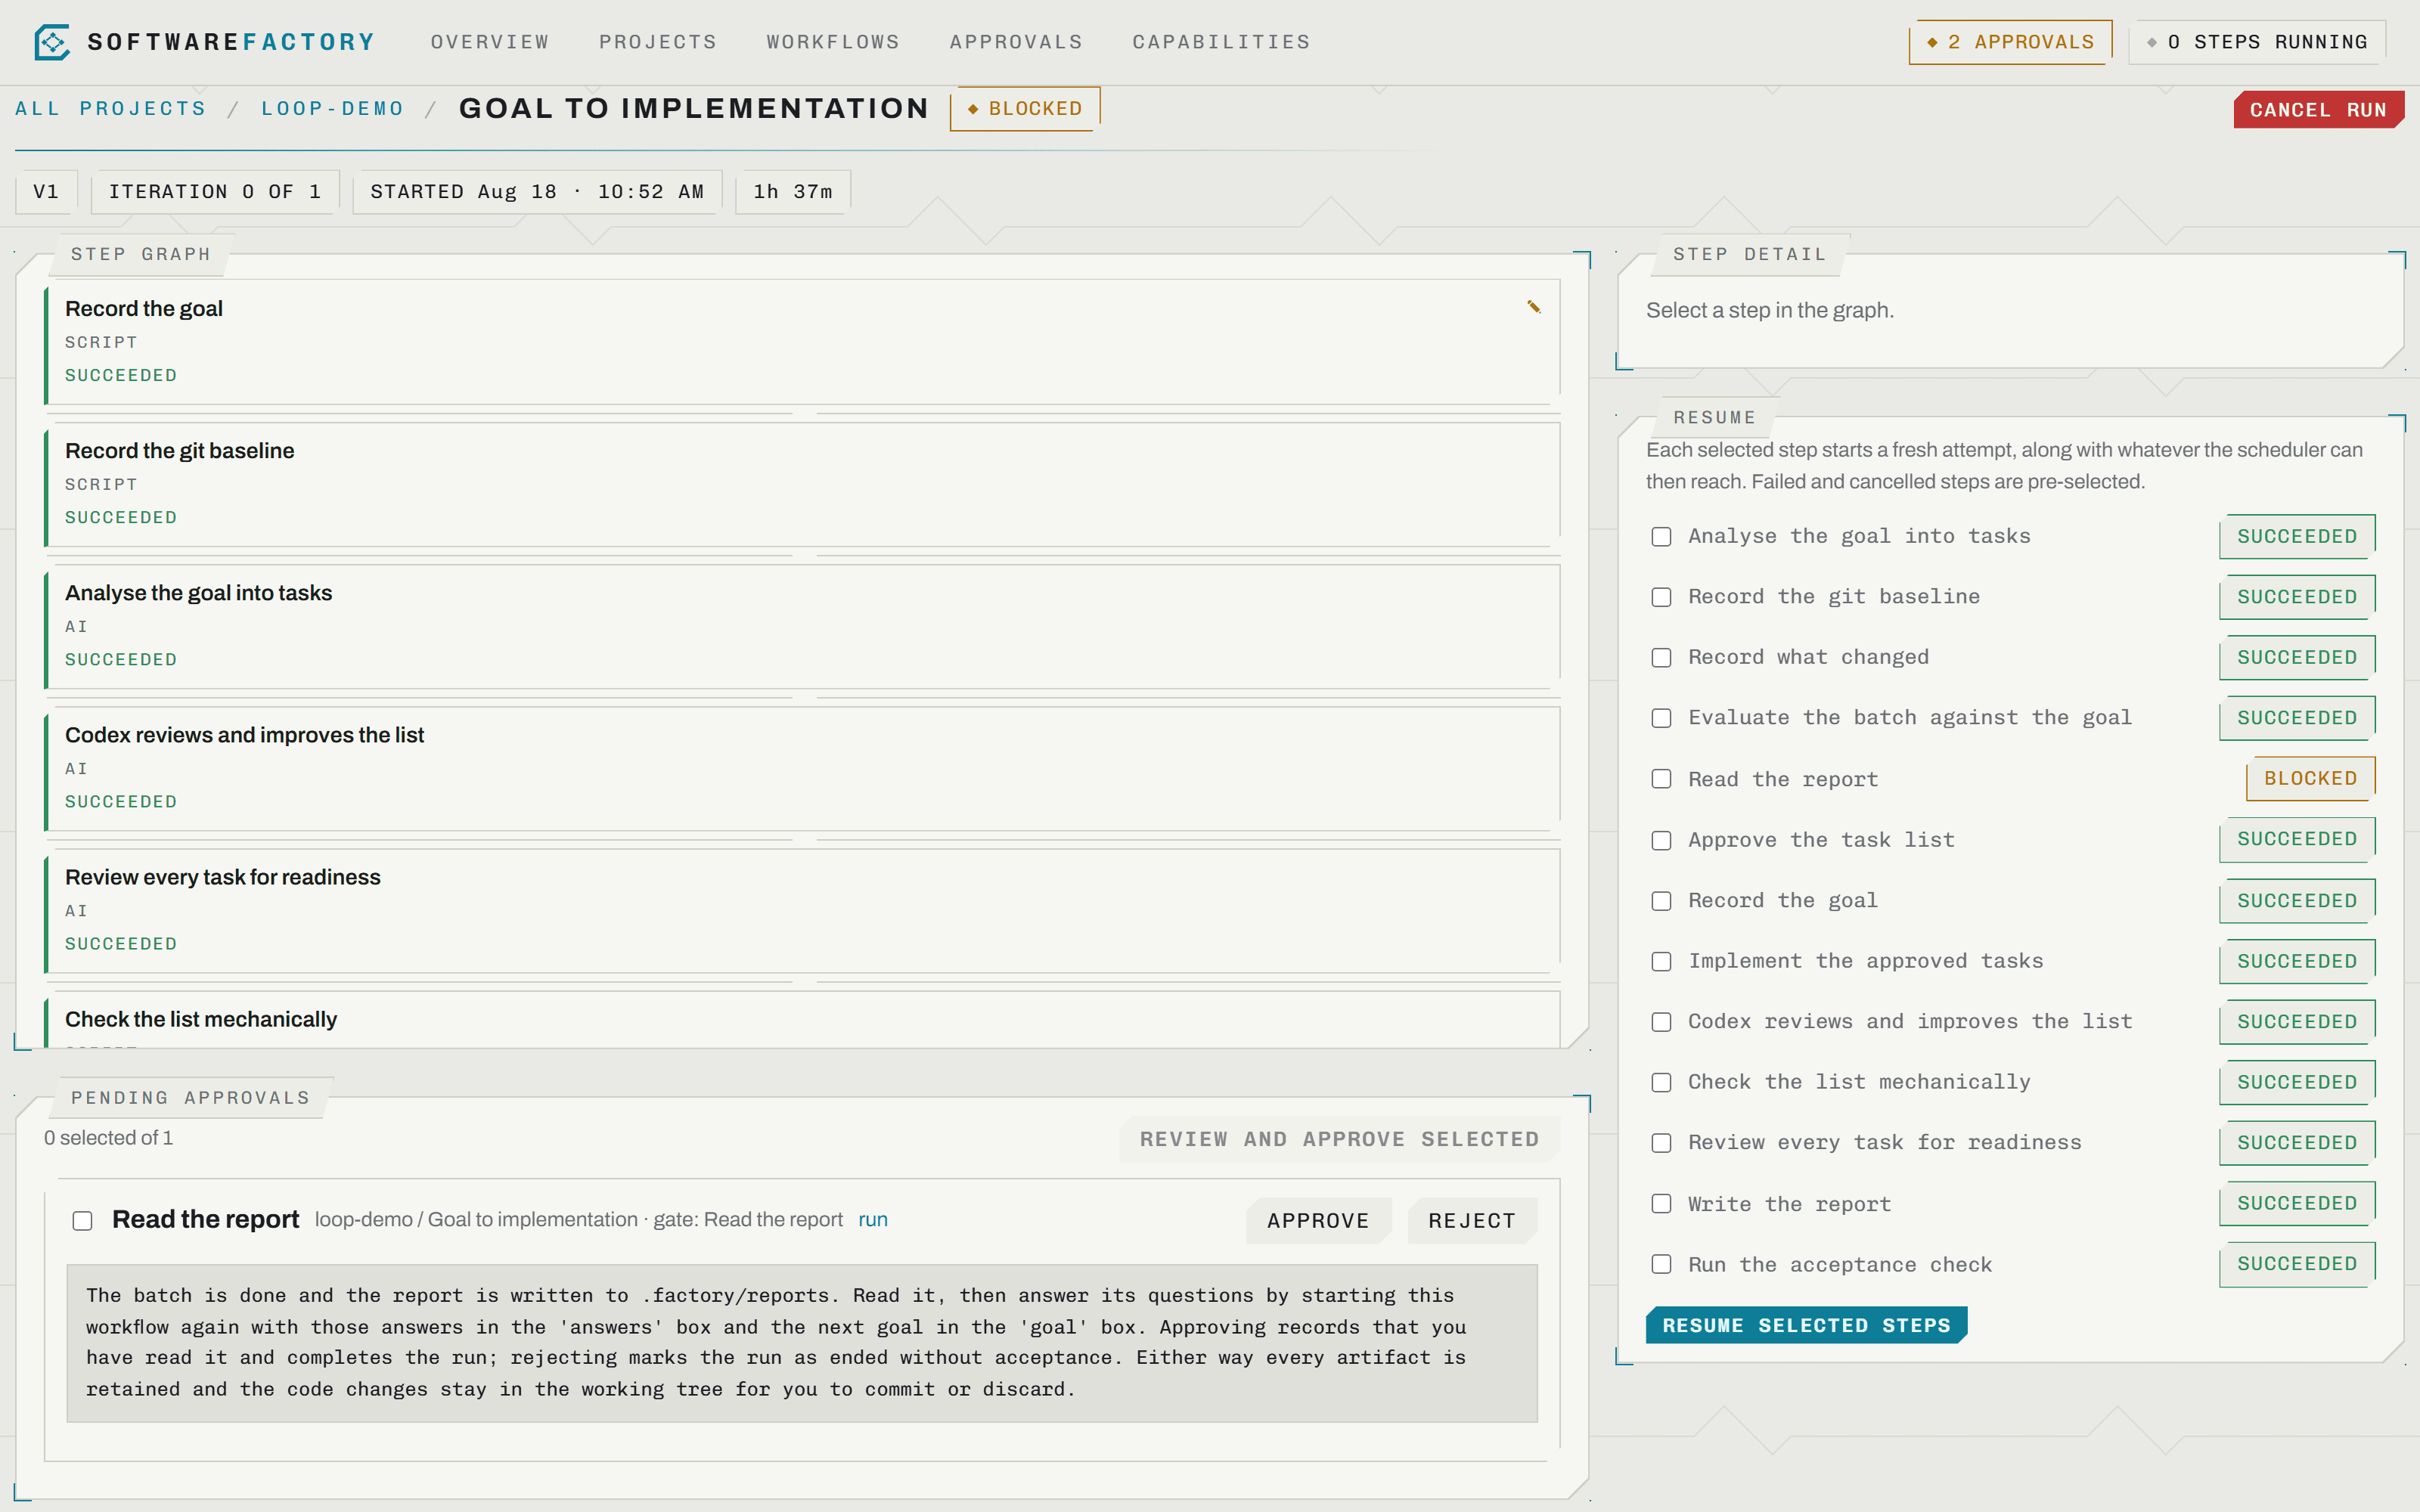Viewport: 2420px width, 1512px height.
Task: Check Review every task for readiness checkbox
Action: click(x=1661, y=1143)
